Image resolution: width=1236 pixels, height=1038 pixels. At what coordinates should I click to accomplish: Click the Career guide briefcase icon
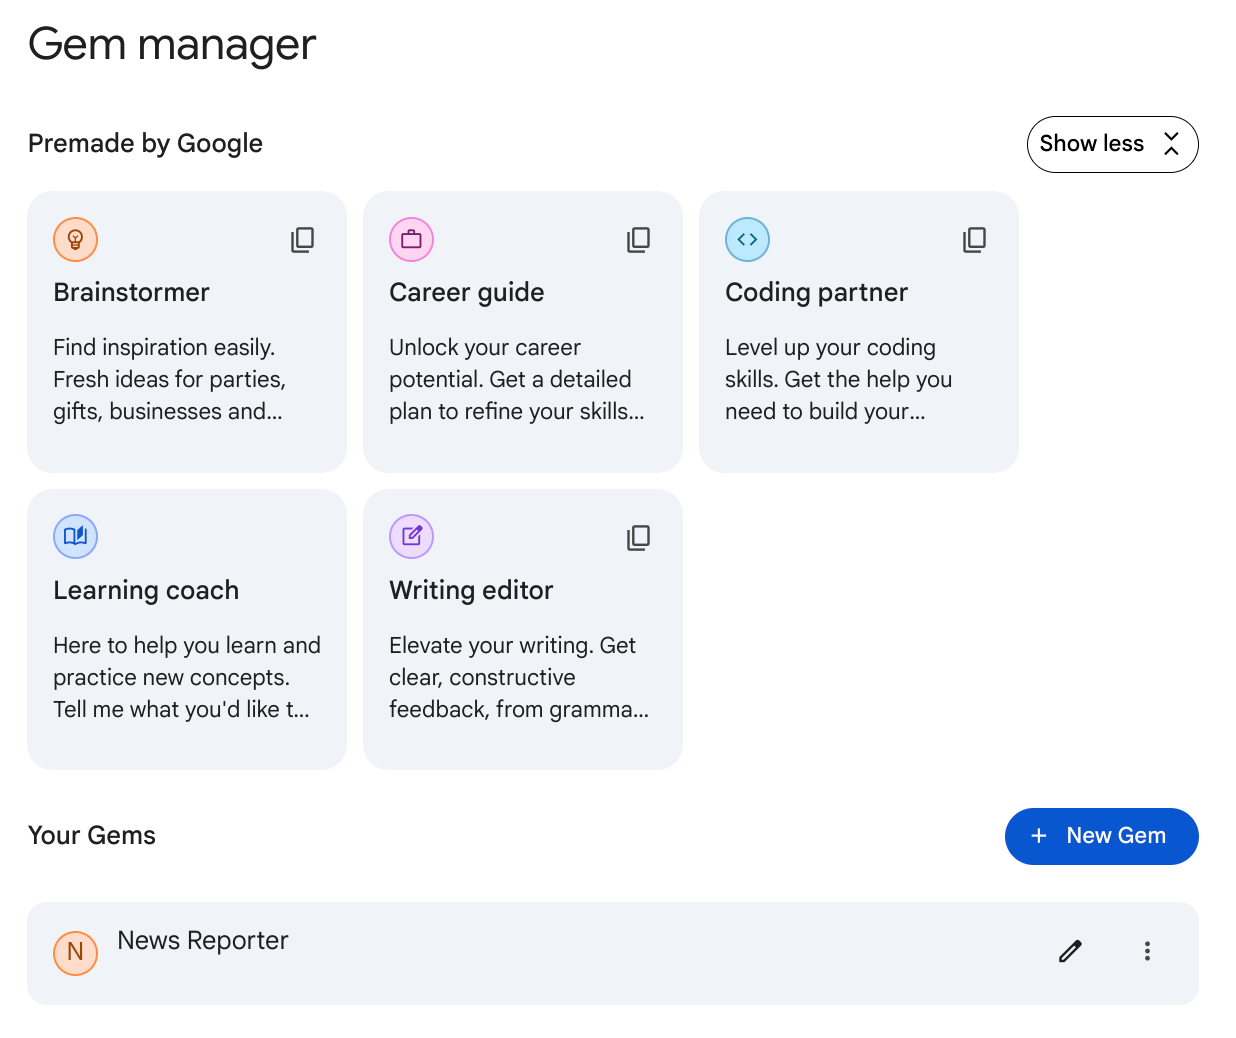tap(411, 239)
